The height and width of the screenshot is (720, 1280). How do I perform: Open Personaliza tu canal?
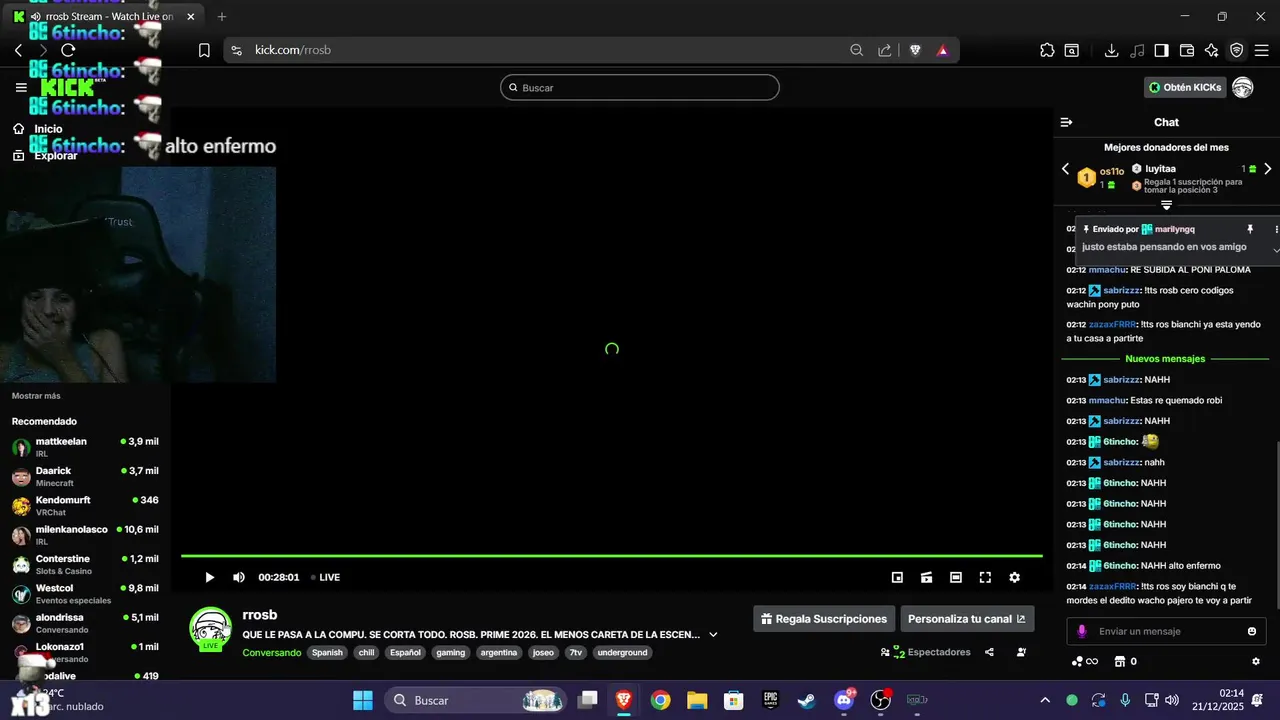point(967,619)
